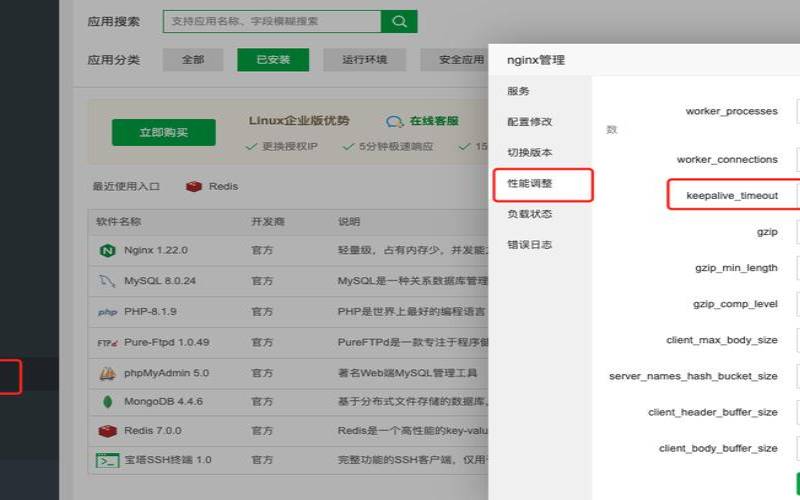800x500 pixels.
Task: Focus the 应用搜索 input field
Action: (271, 21)
